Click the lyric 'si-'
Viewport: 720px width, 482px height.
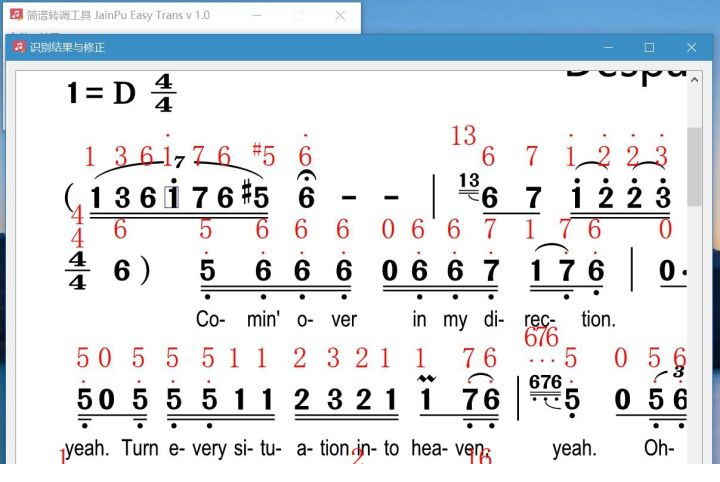[x=243, y=448]
